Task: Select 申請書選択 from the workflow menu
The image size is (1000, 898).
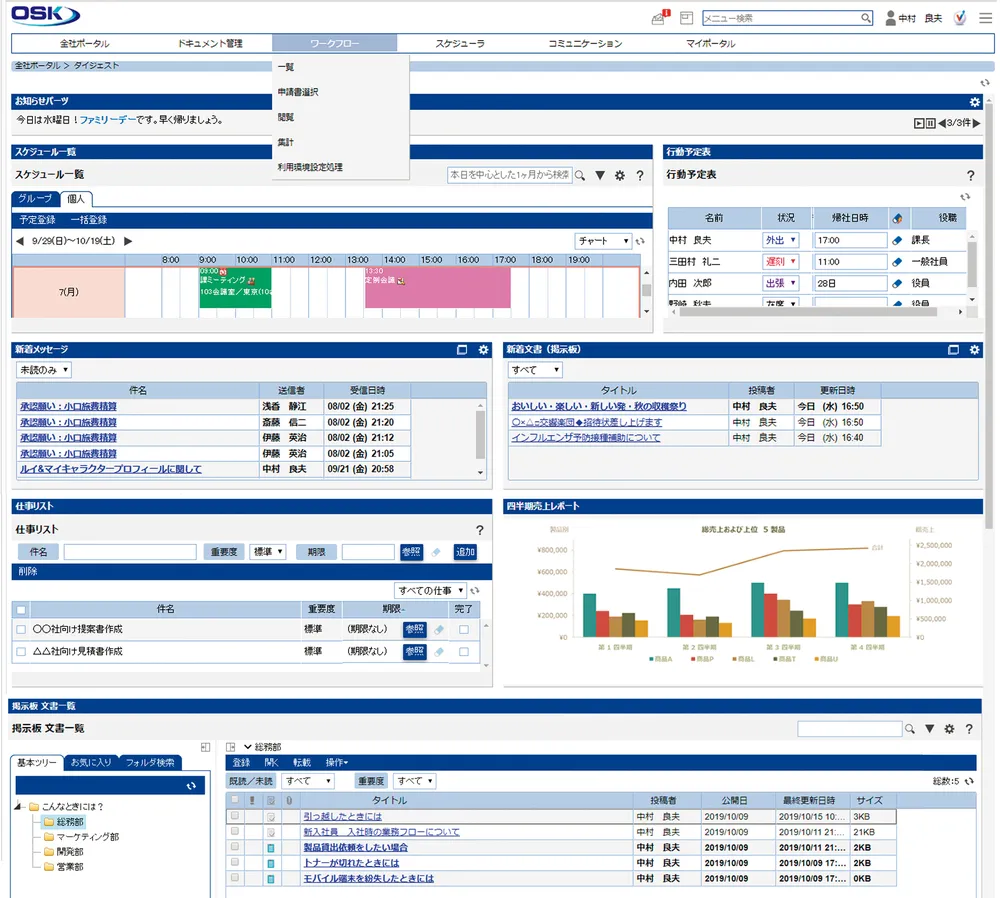Action: click(298, 92)
